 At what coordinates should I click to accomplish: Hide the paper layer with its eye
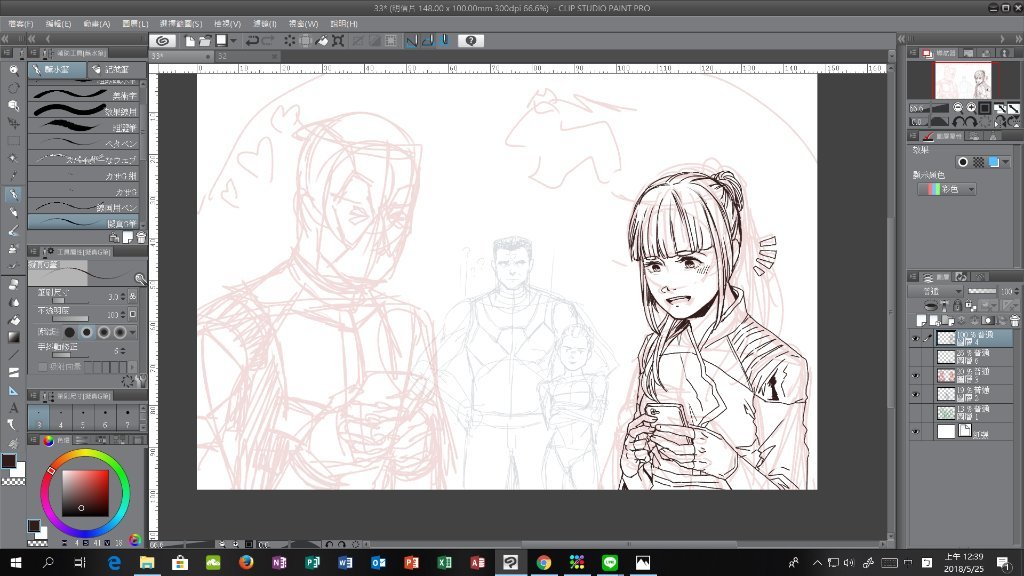915,432
